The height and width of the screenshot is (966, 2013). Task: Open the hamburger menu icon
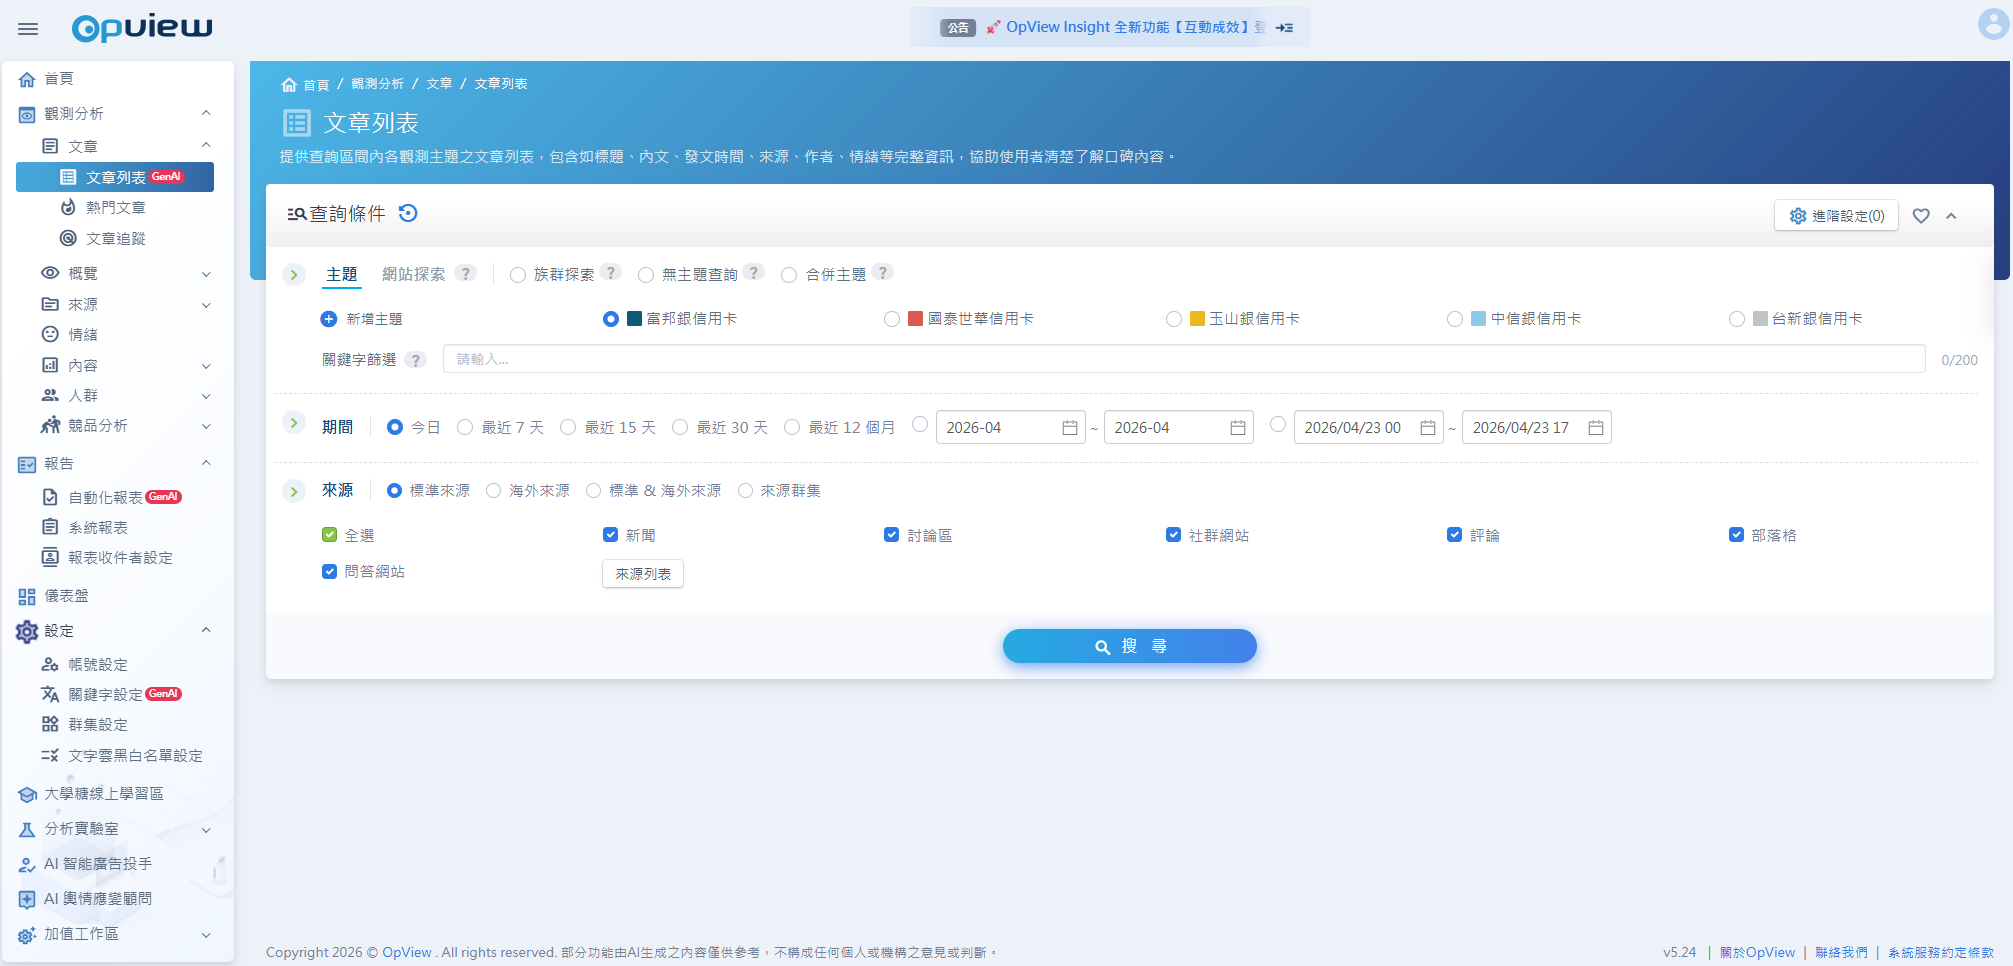click(x=28, y=29)
